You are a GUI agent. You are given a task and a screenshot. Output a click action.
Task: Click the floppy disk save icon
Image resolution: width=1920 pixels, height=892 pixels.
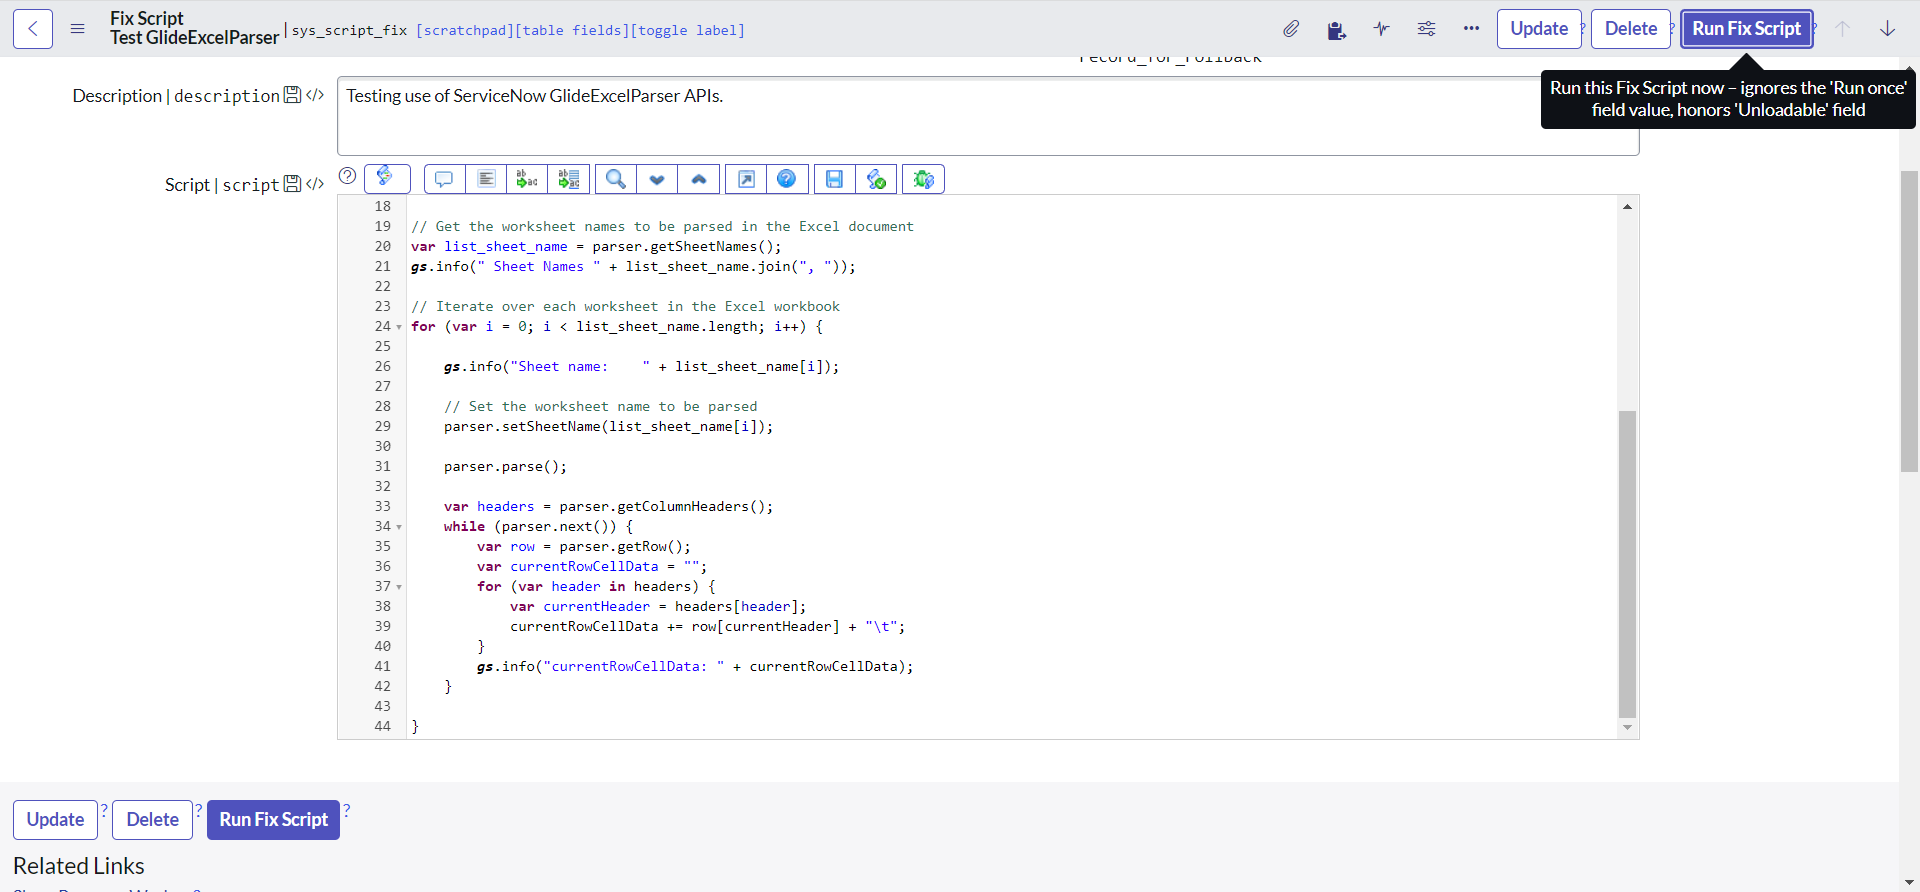point(834,179)
